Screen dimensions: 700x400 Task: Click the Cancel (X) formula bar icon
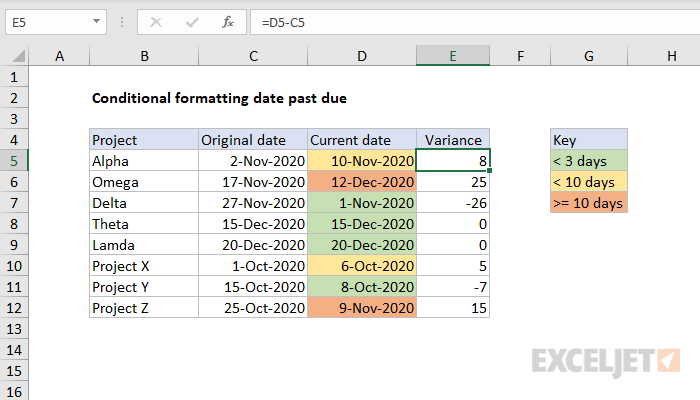[156, 22]
